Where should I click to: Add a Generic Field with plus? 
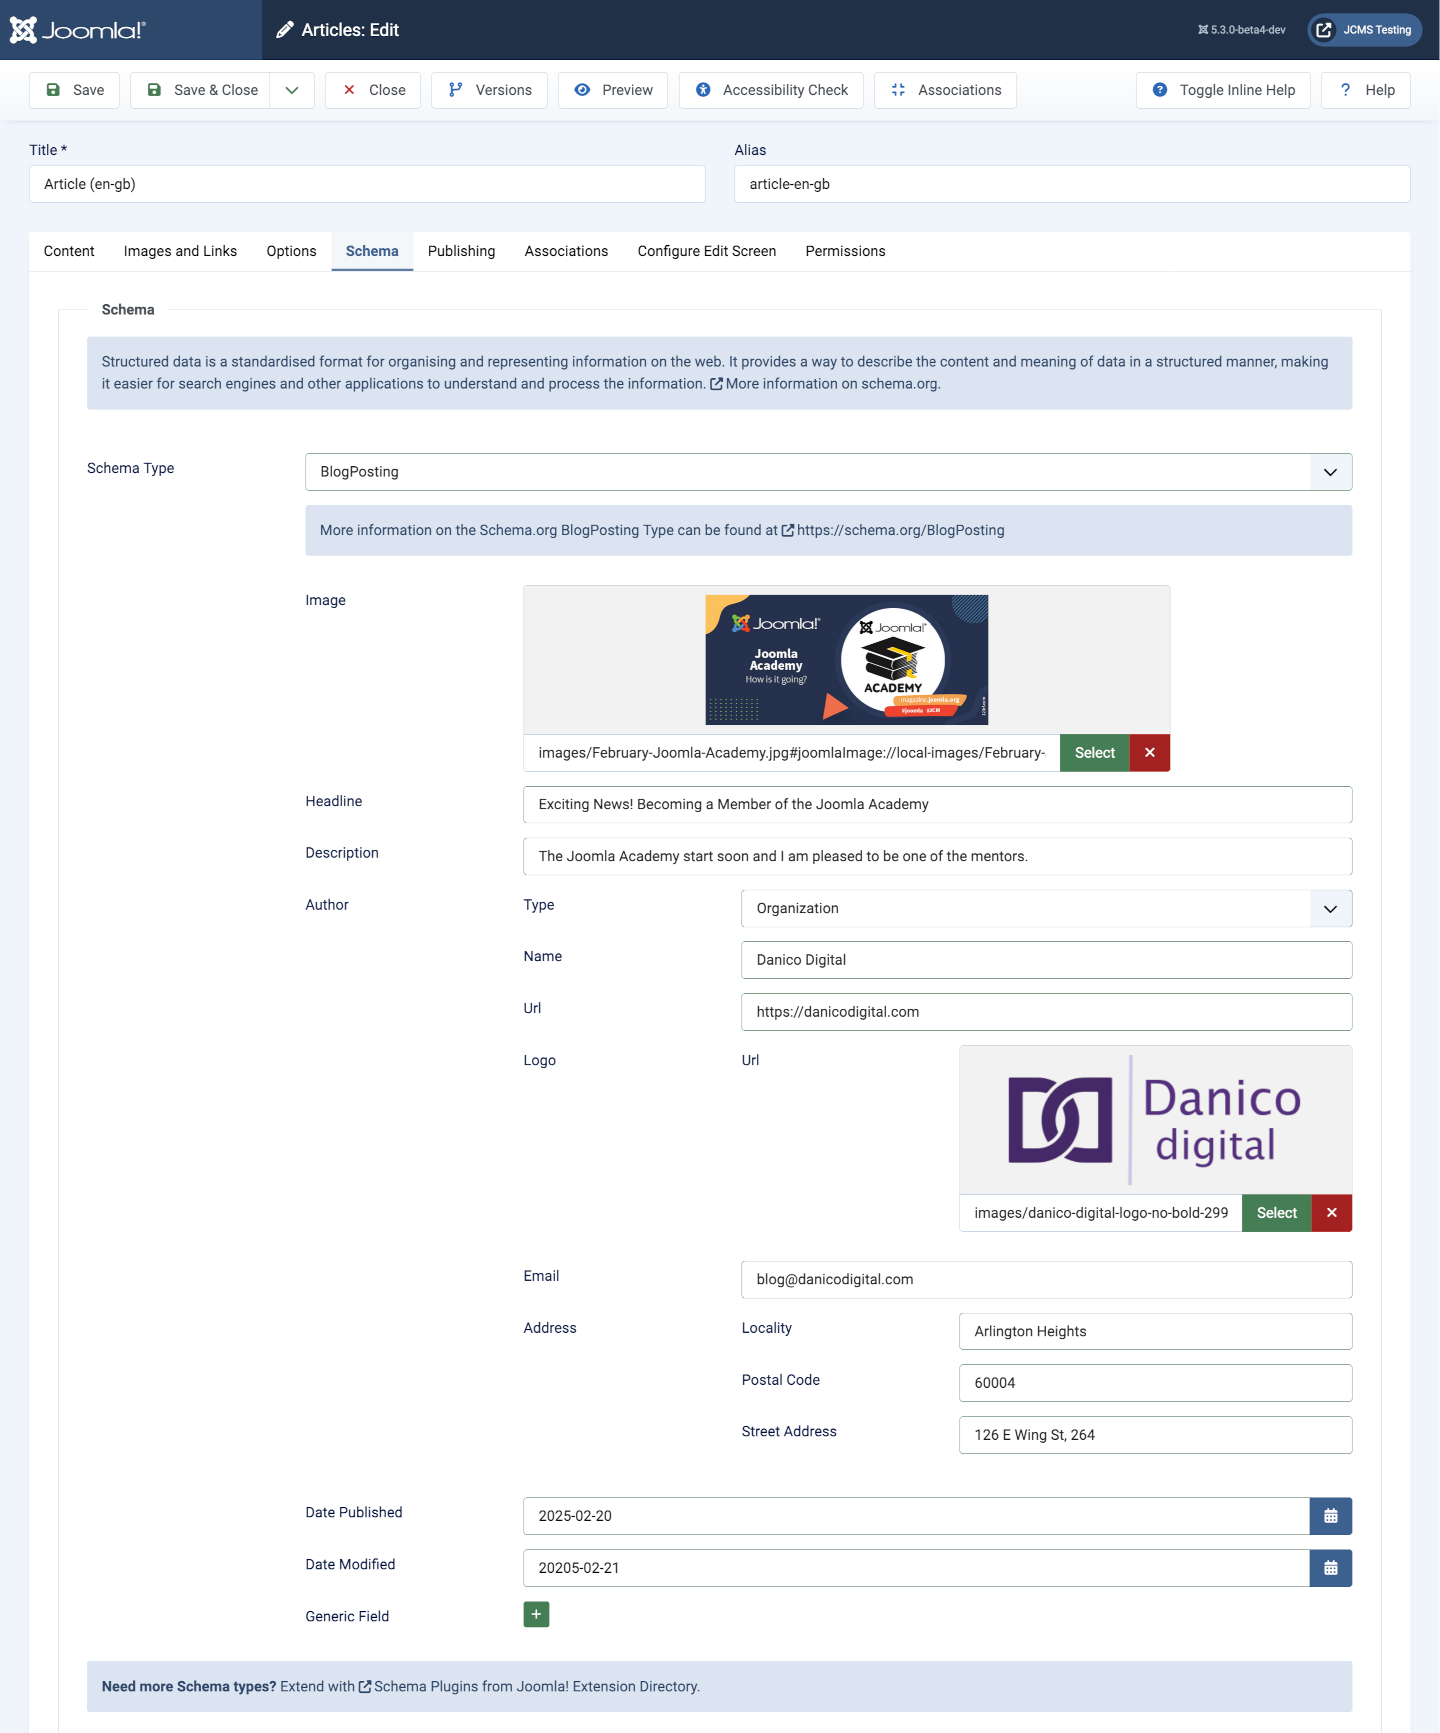[536, 1614]
